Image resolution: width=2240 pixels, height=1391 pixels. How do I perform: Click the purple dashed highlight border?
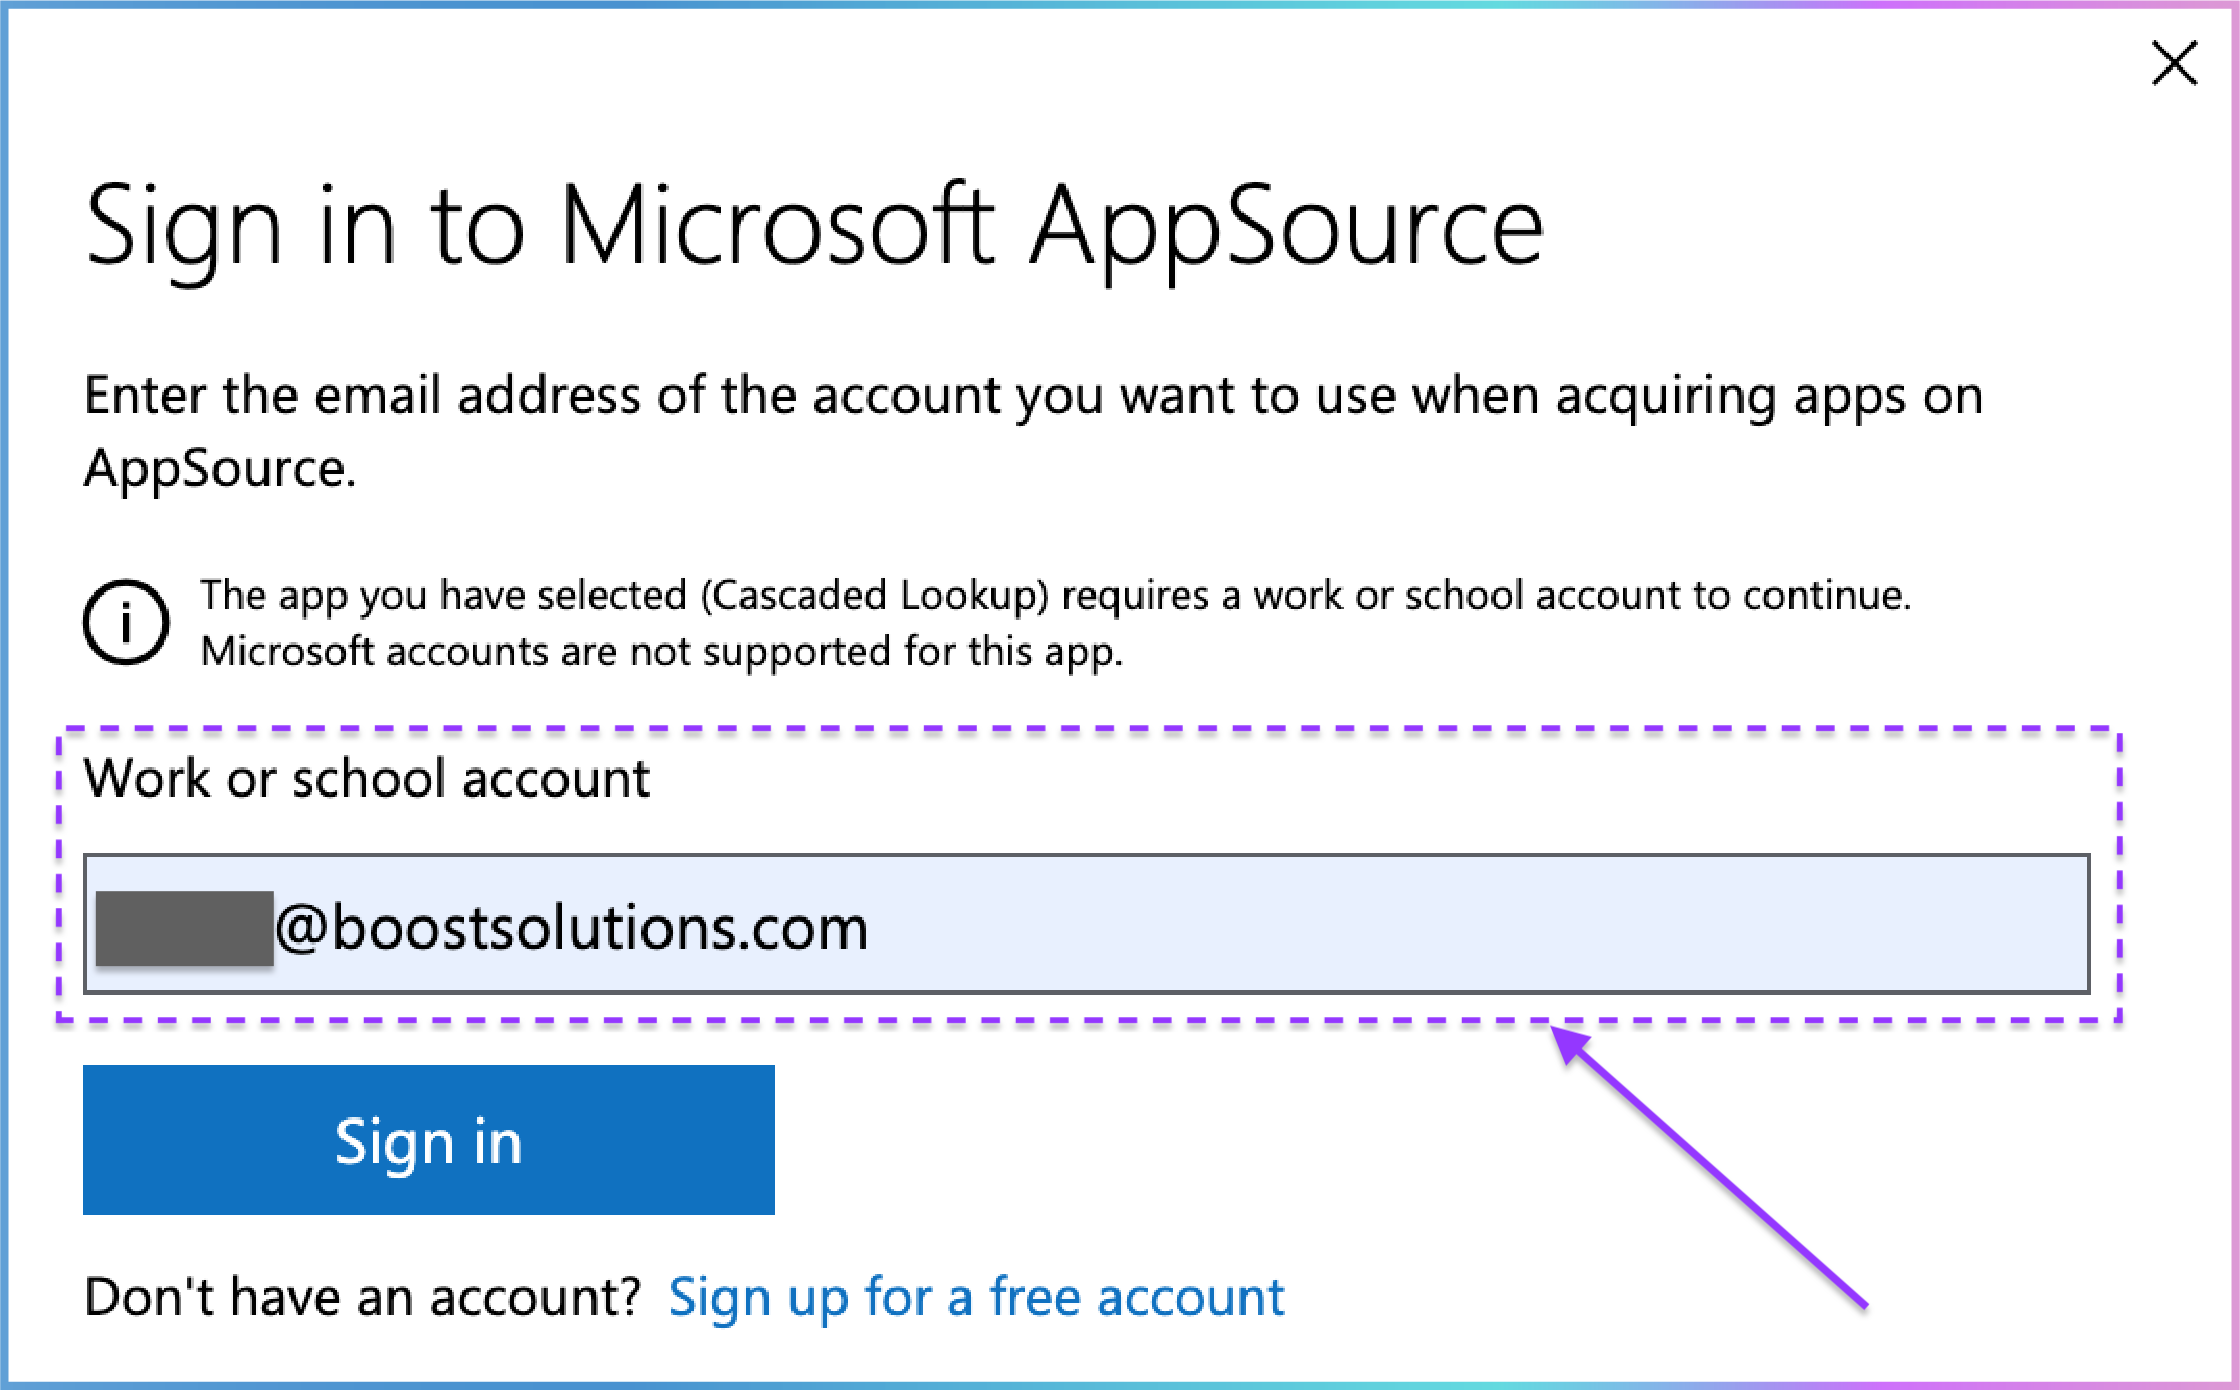click(1088, 731)
